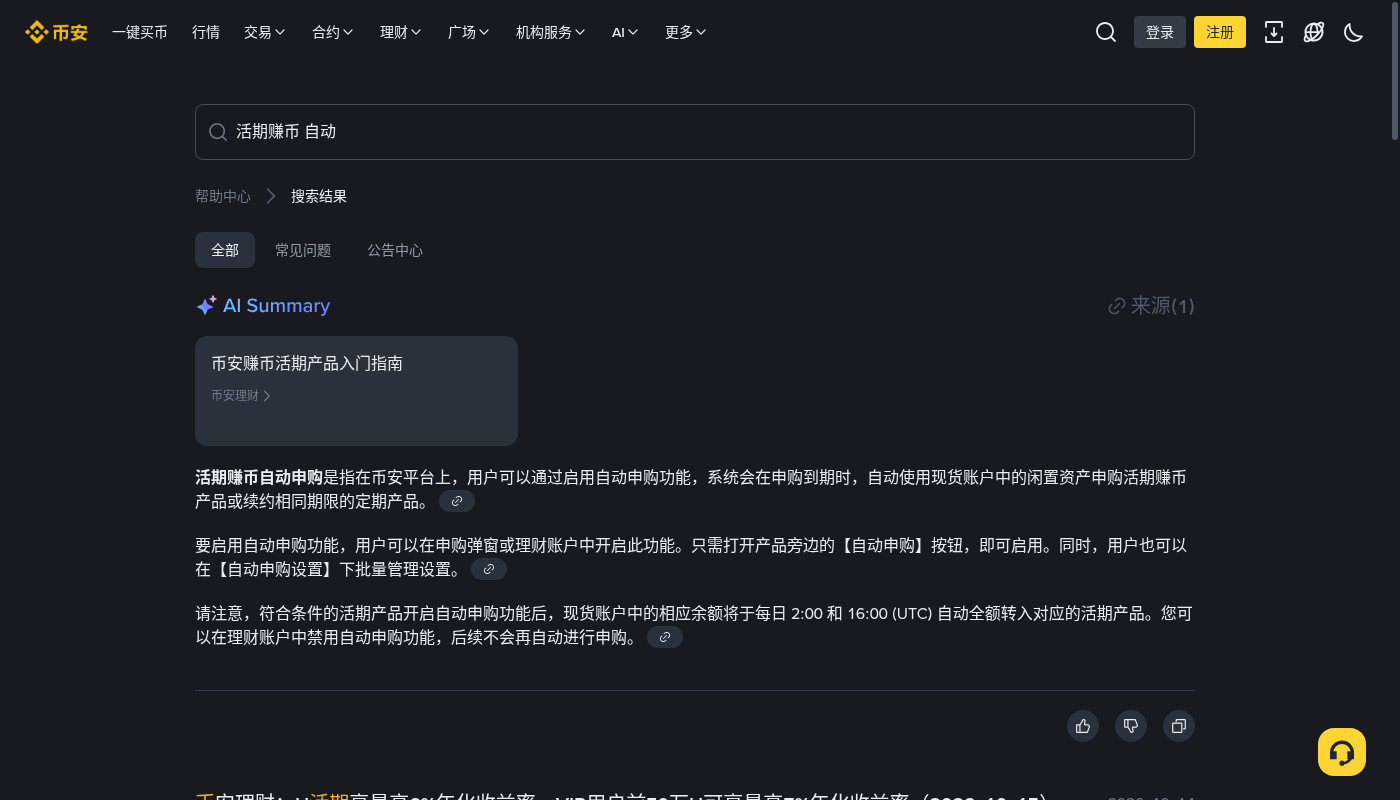Viewport: 1400px width, 800px height.
Task: Select the 全部 tab
Action: tap(225, 250)
